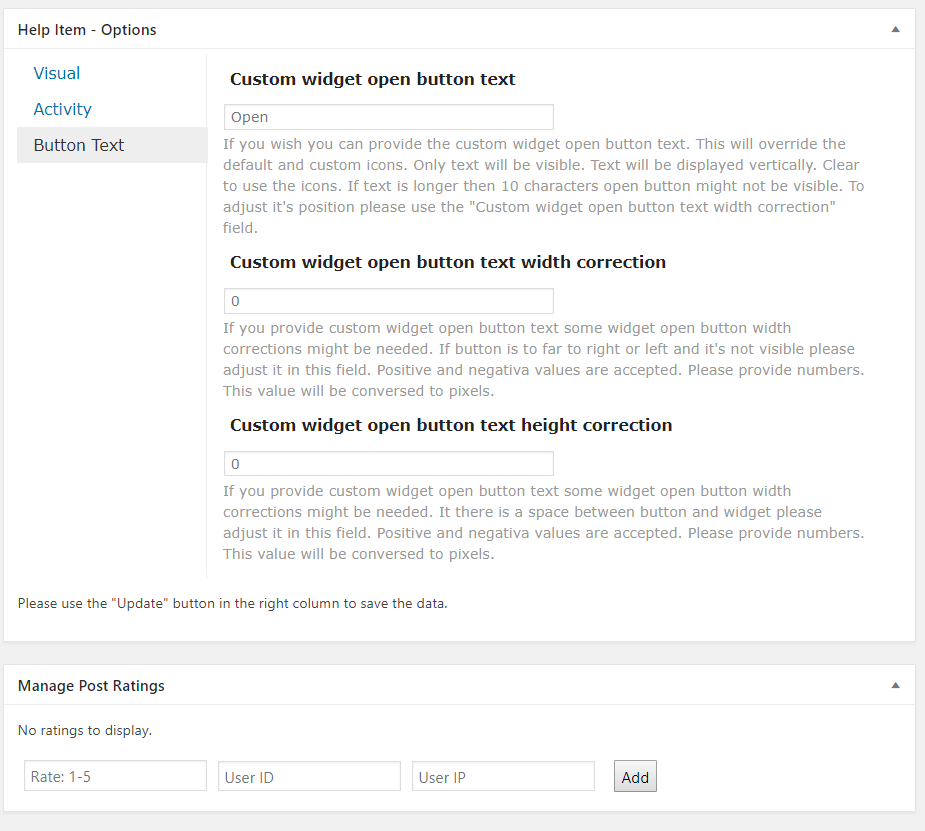This screenshot has width=925, height=831.
Task: Focus the text width correction input box
Action: (x=388, y=301)
